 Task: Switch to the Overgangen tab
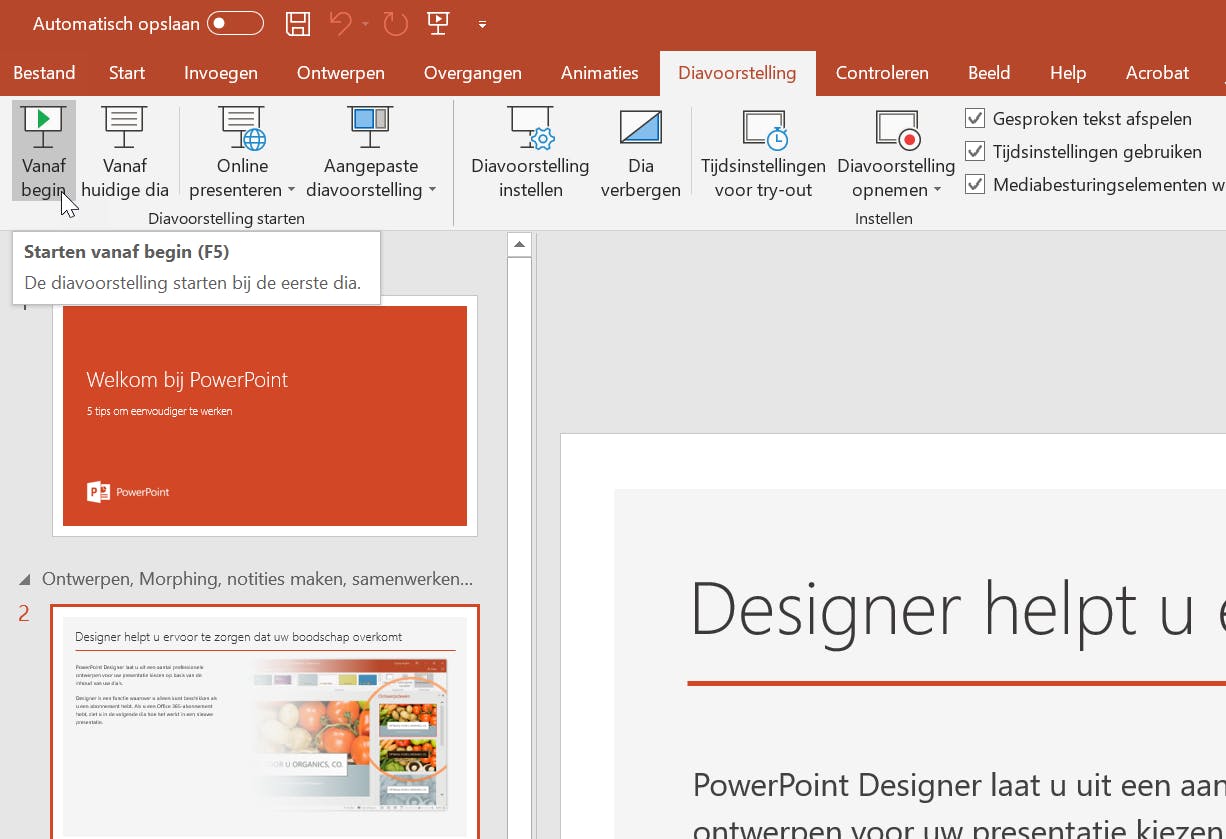point(473,73)
